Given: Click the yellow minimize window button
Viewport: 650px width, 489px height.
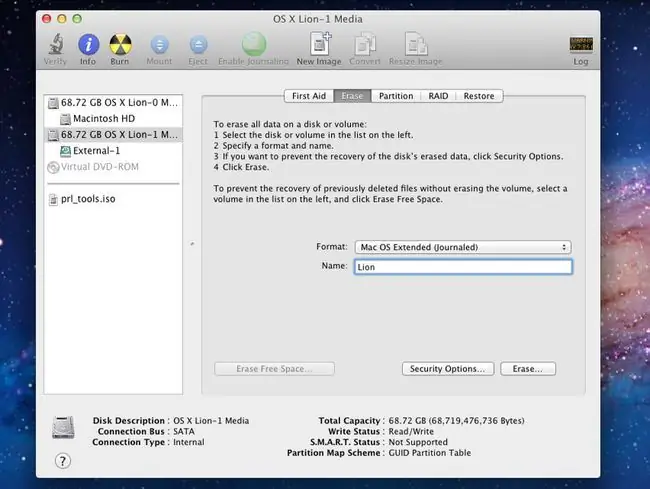Looking at the screenshot, I should pyautogui.click(x=62, y=19).
